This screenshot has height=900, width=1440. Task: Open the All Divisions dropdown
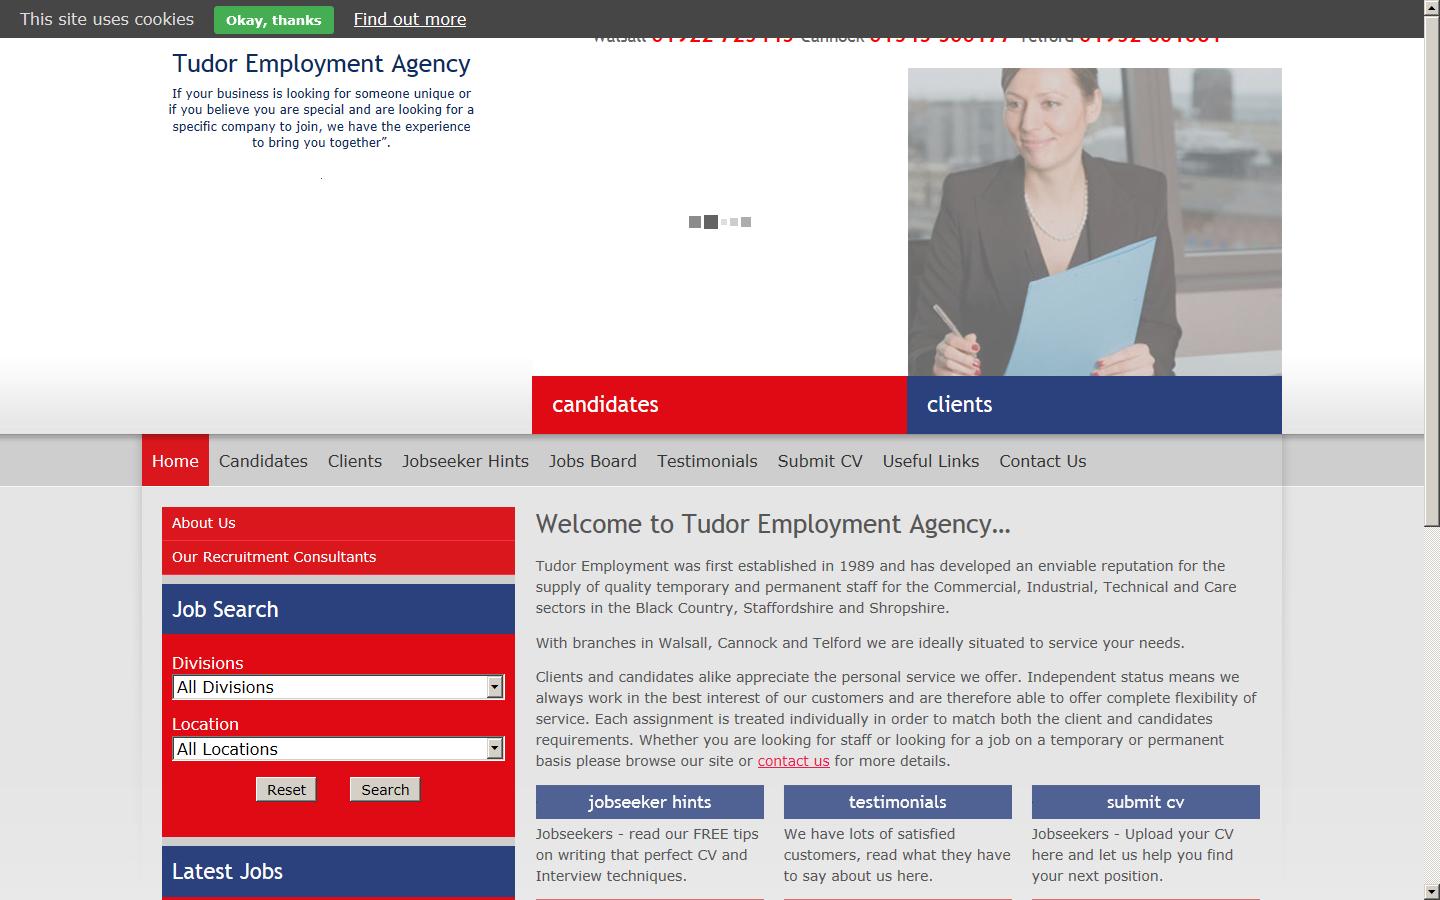pyautogui.click(x=337, y=687)
